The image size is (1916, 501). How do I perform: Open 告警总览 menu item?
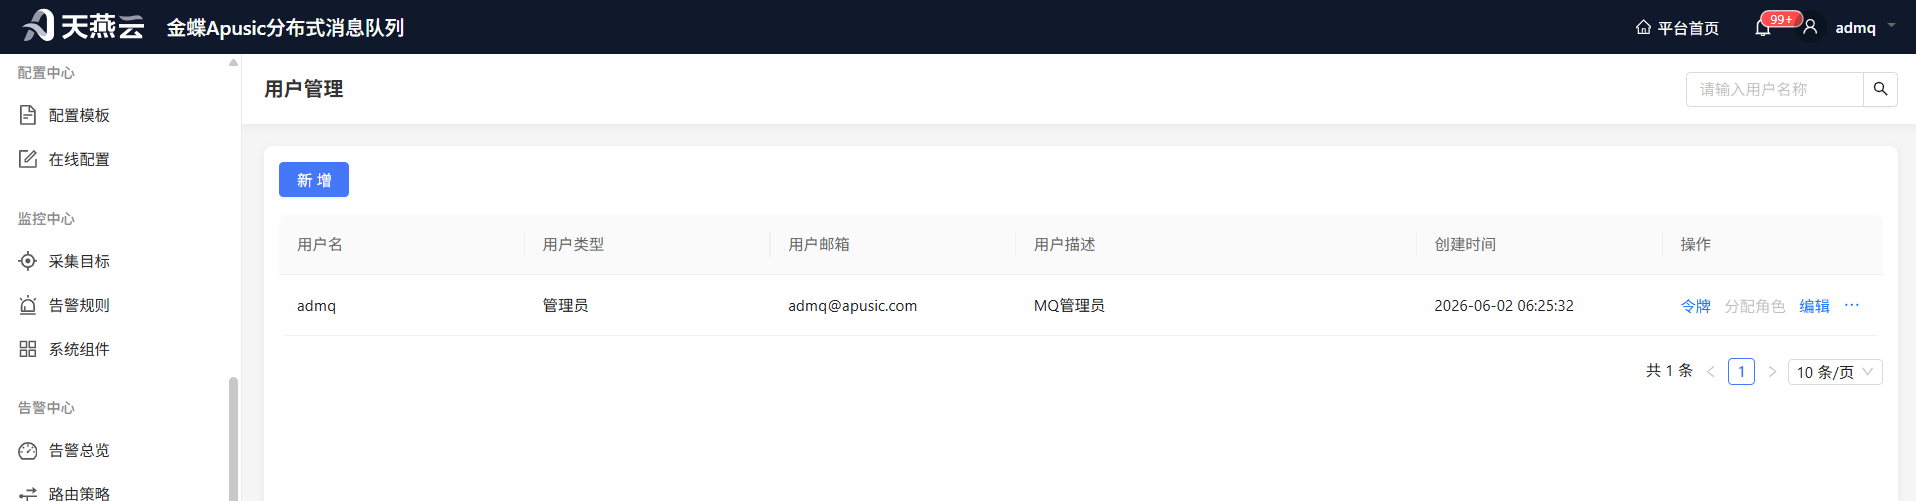[x=120, y=450]
